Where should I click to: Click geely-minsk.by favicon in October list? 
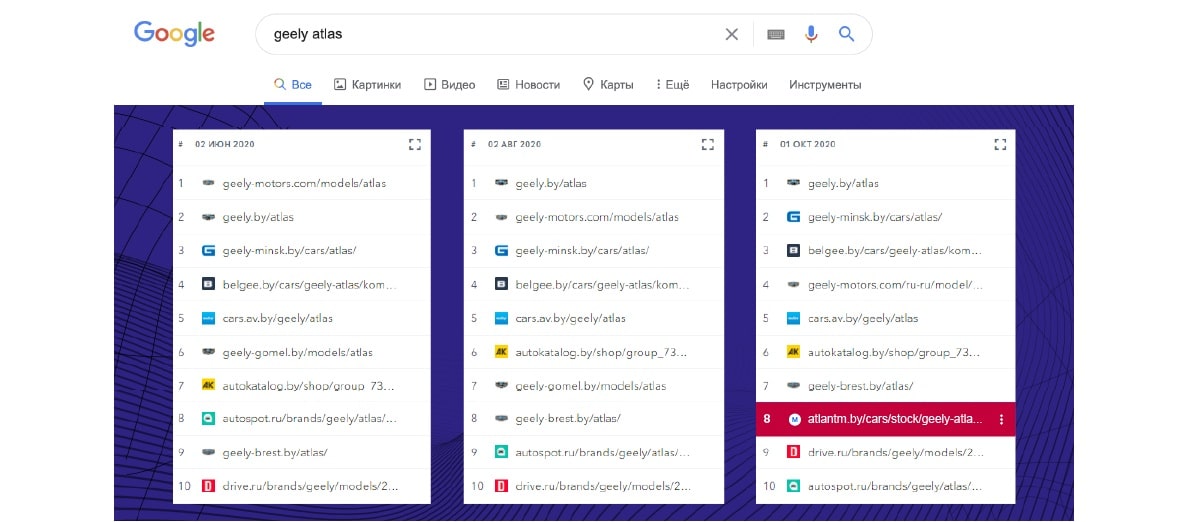pos(794,217)
